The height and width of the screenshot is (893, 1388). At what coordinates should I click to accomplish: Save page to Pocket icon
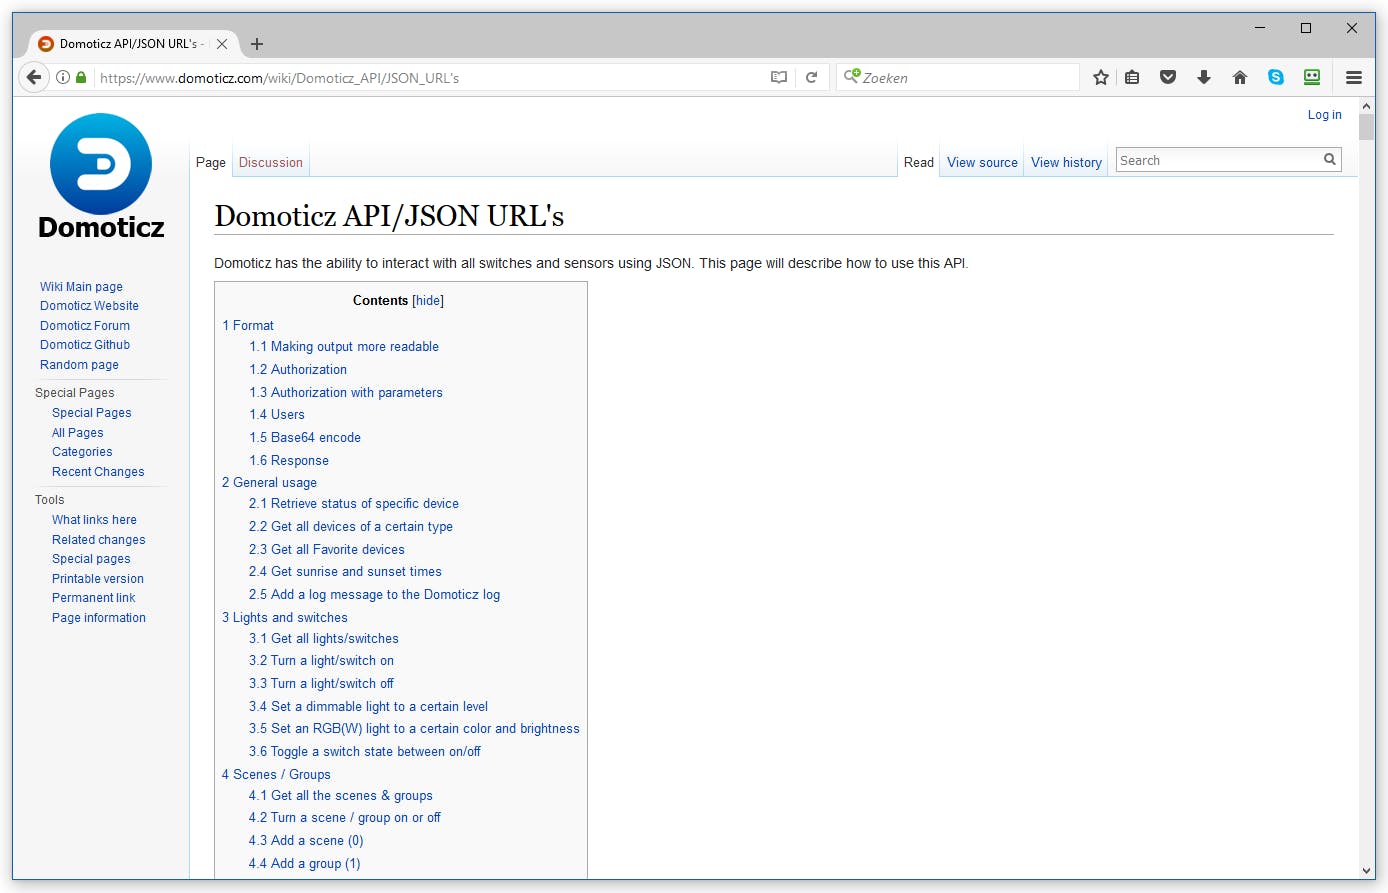(1168, 77)
